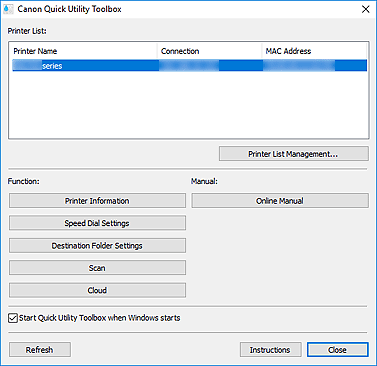
Task: Close the window with the X button
Action: (x=366, y=9)
